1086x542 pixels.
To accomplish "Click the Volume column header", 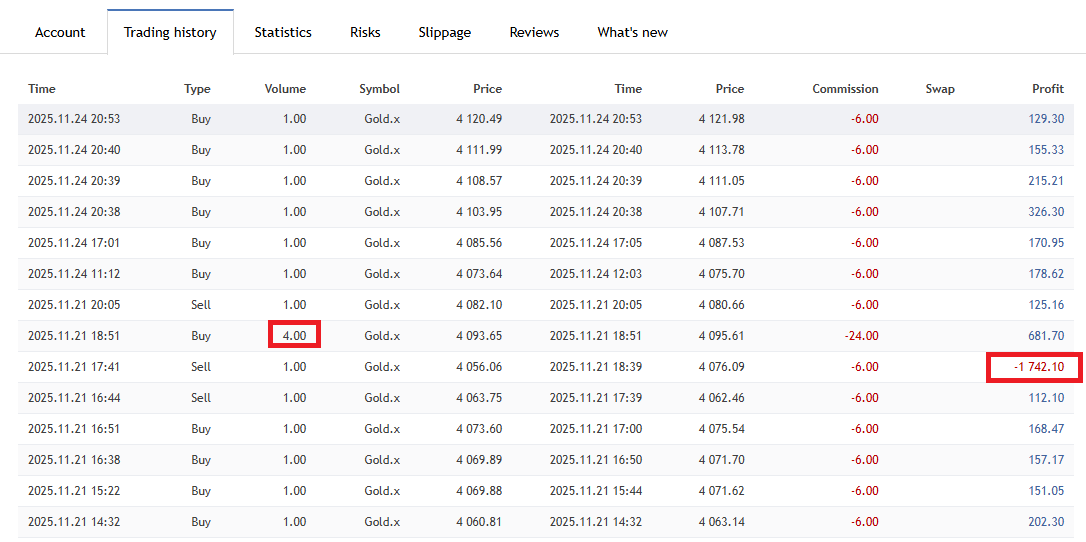I will (x=285, y=89).
